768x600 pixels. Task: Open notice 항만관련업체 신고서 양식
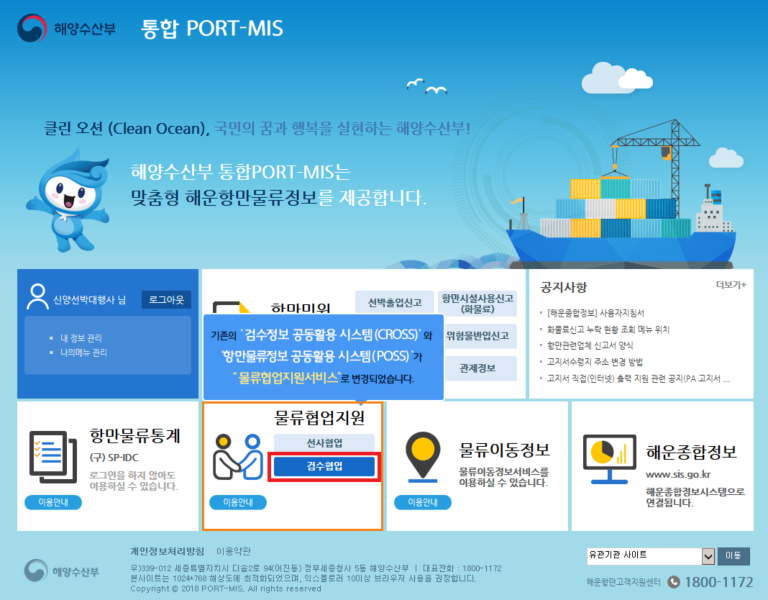[590, 345]
